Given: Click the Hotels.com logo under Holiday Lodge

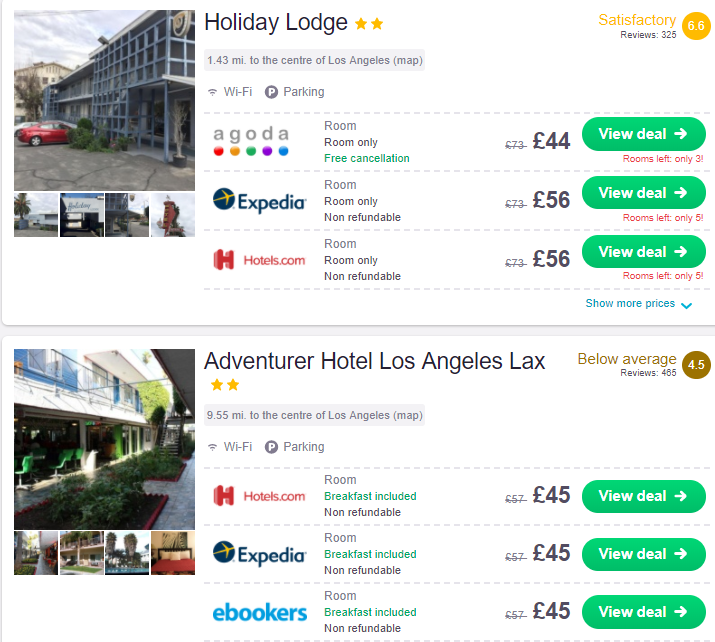Looking at the screenshot, I should point(259,260).
